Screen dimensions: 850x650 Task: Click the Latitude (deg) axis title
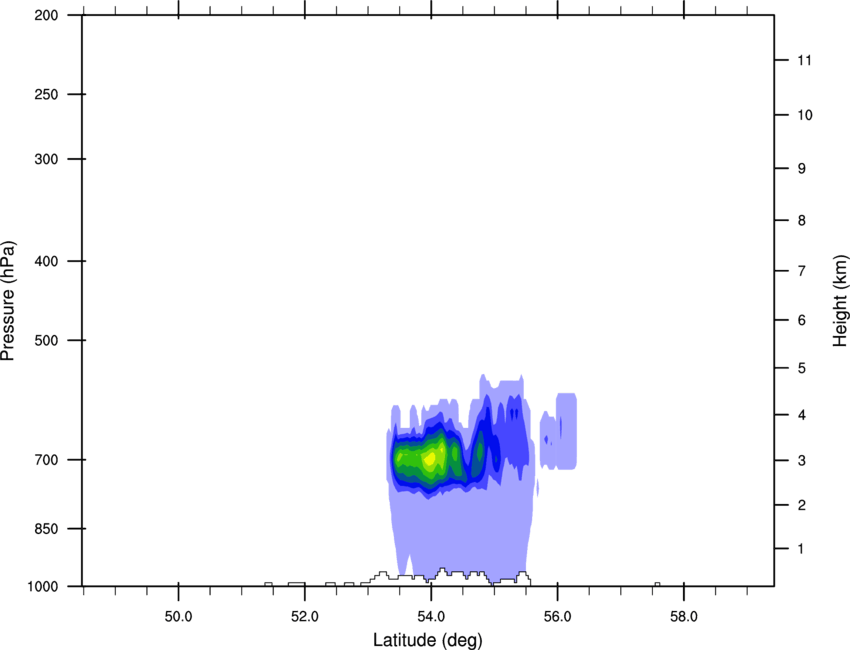pyautogui.click(x=428, y=640)
